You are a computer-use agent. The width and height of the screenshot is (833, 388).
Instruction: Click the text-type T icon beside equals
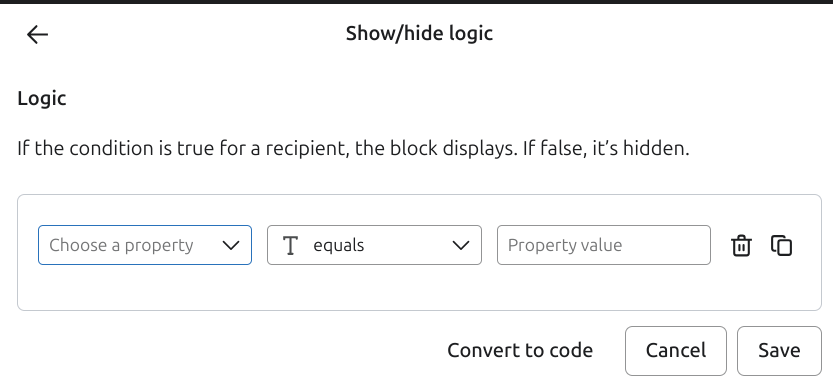pos(290,246)
